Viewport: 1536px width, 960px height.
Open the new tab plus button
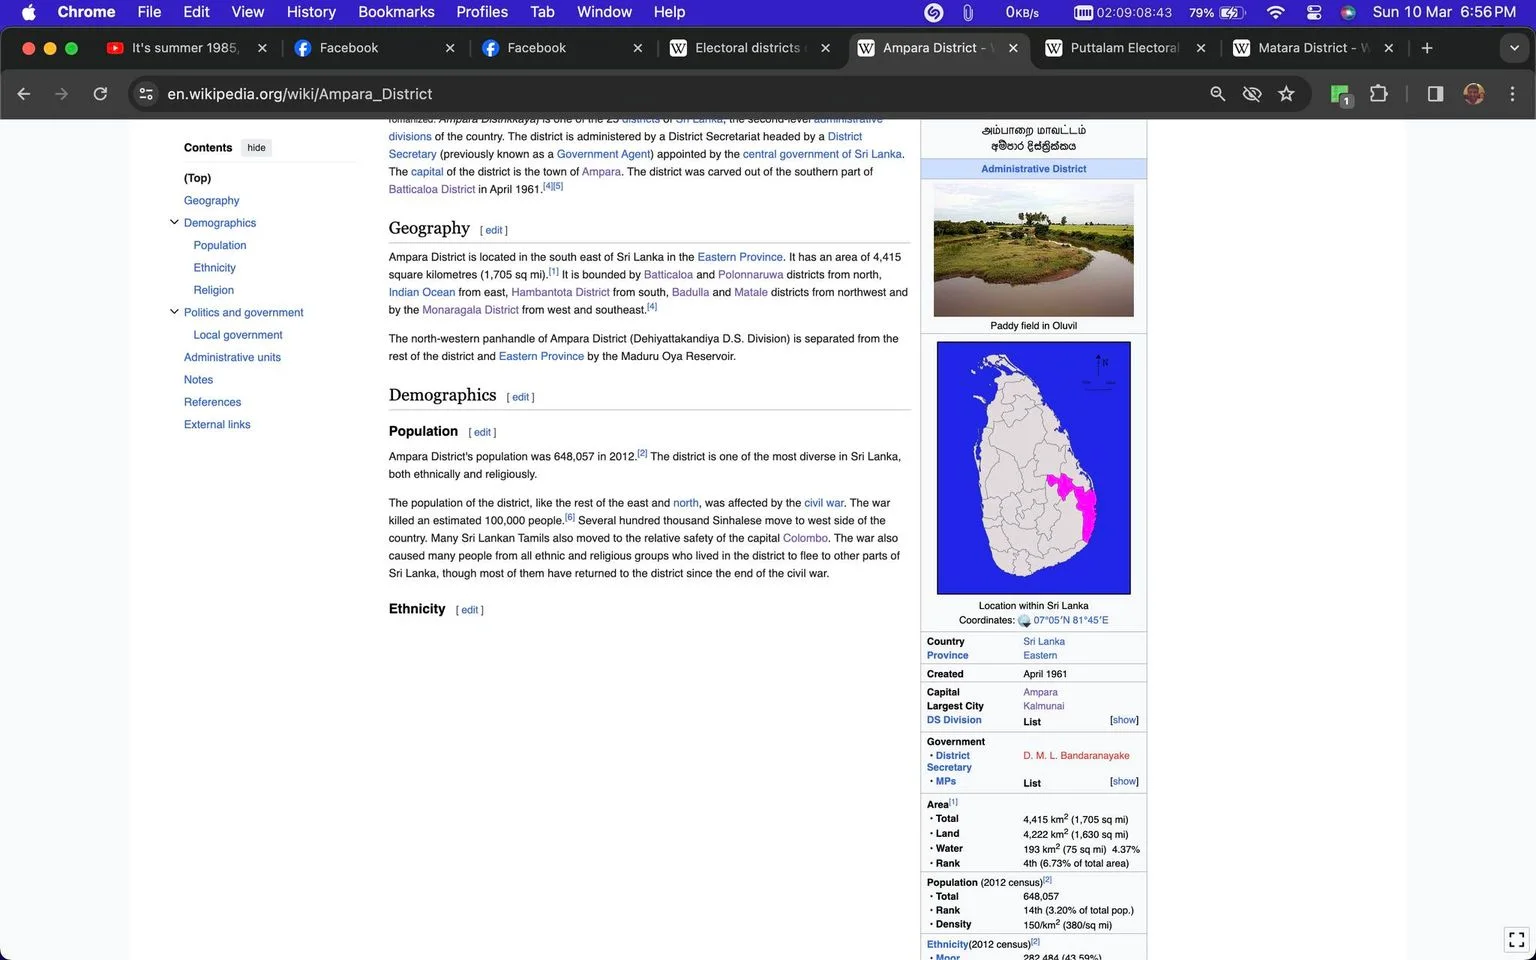[1427, 48]
